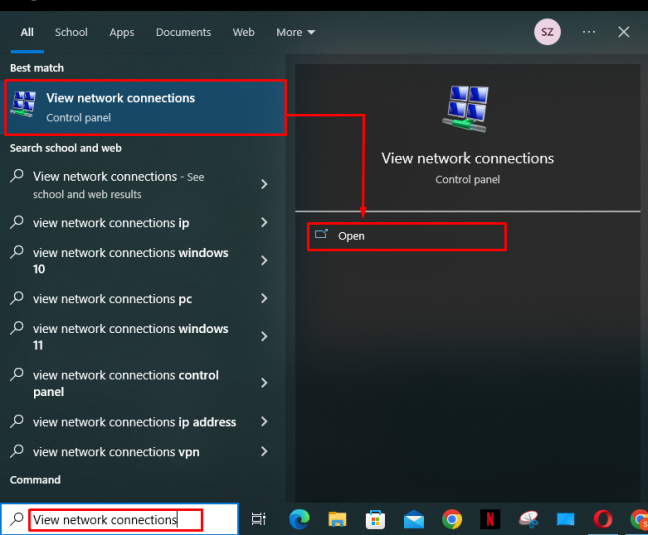Expand arrow for 'view network connections windows 11'
The height and width of the screenshot is (535, 648).
tap(264, 336)
